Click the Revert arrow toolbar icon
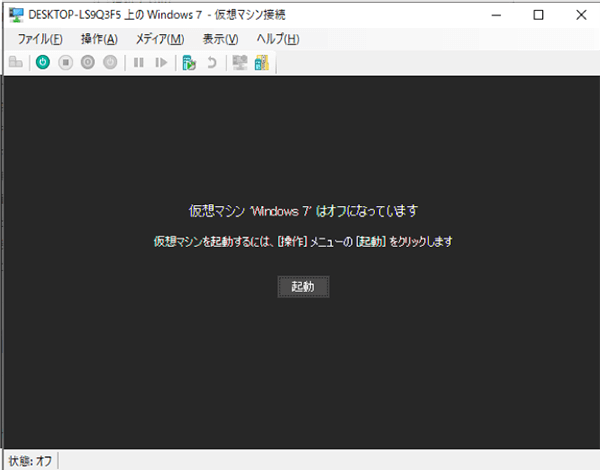 coord(212,62)
